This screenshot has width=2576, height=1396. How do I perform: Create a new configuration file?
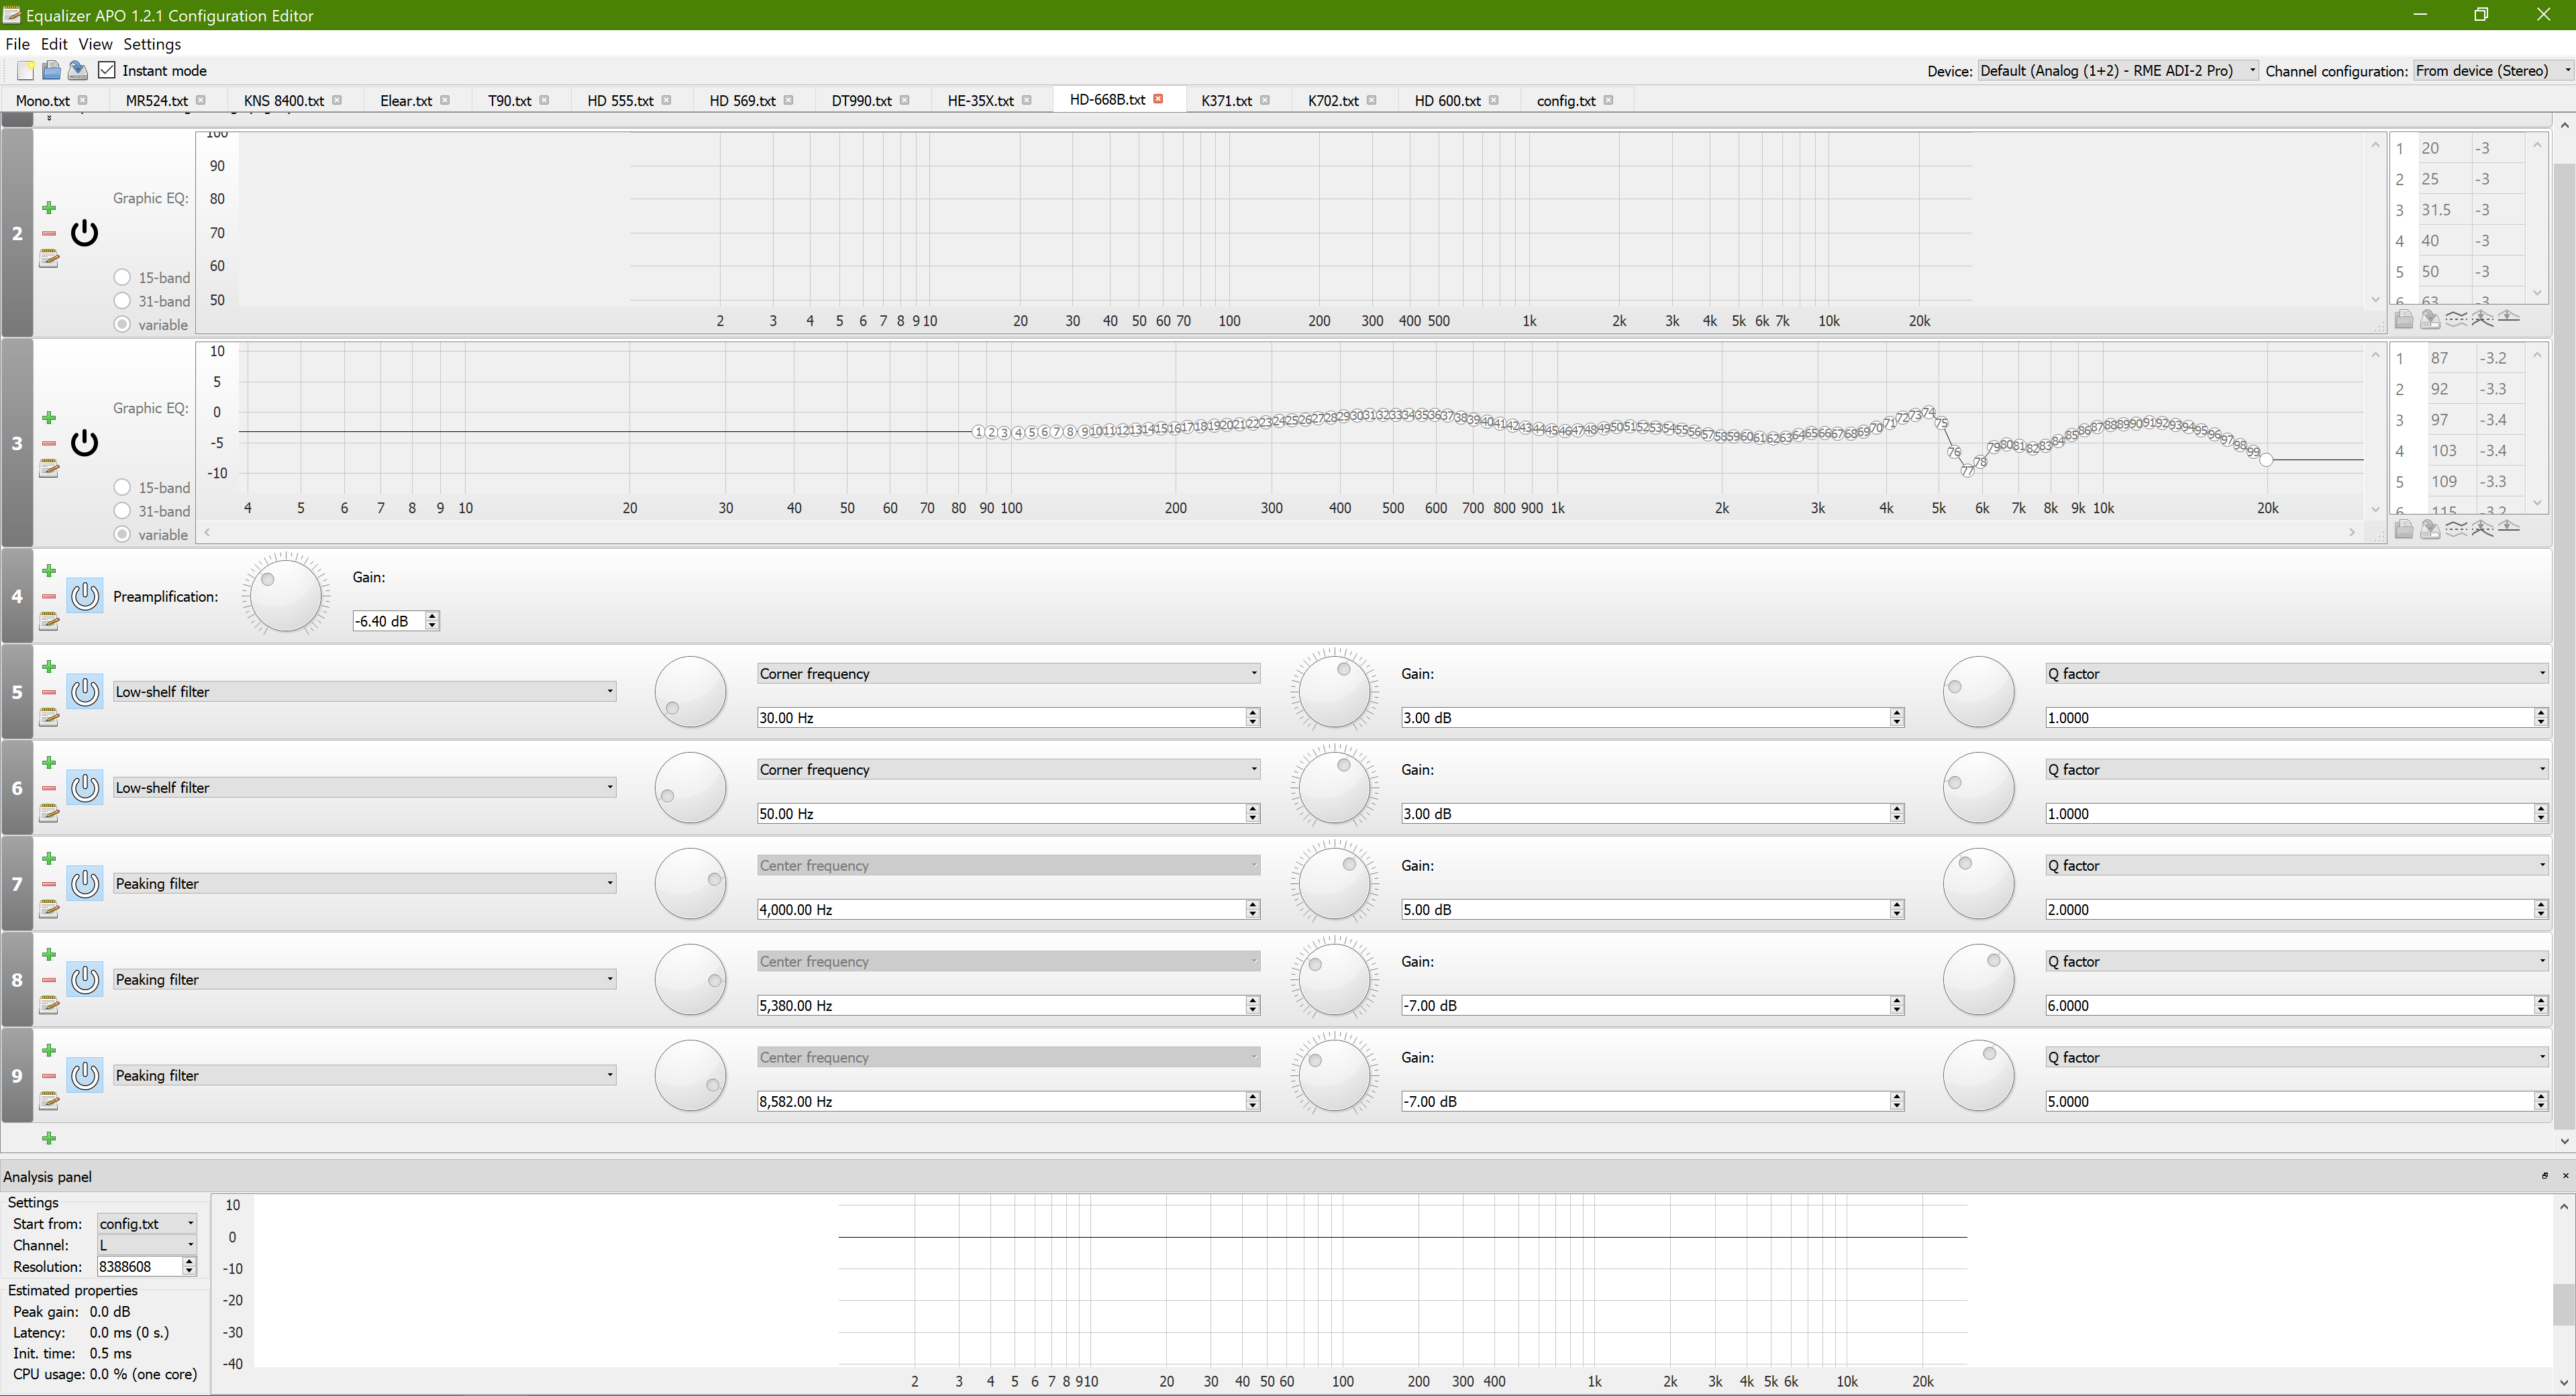[x=26, y=70]
